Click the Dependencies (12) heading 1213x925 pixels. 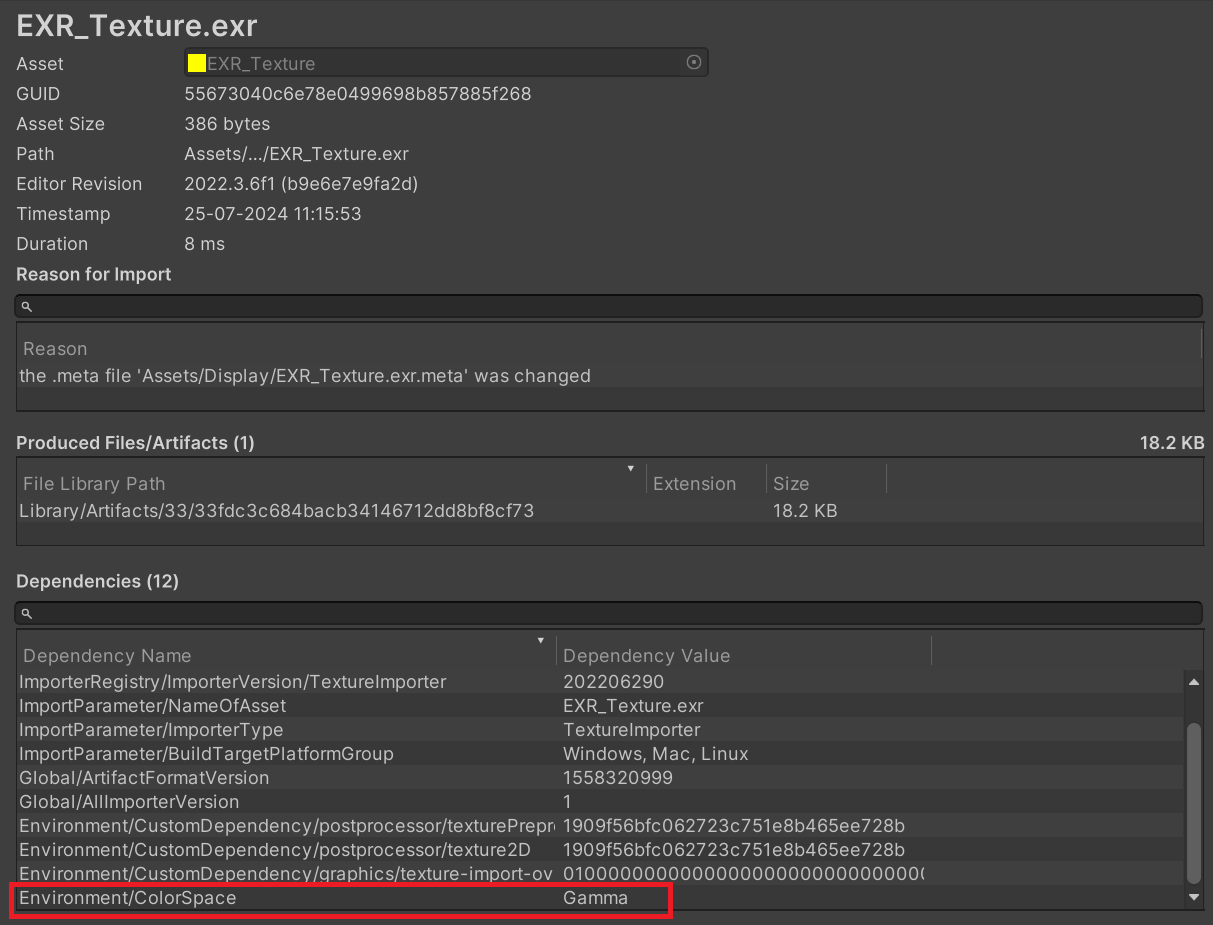97,581
